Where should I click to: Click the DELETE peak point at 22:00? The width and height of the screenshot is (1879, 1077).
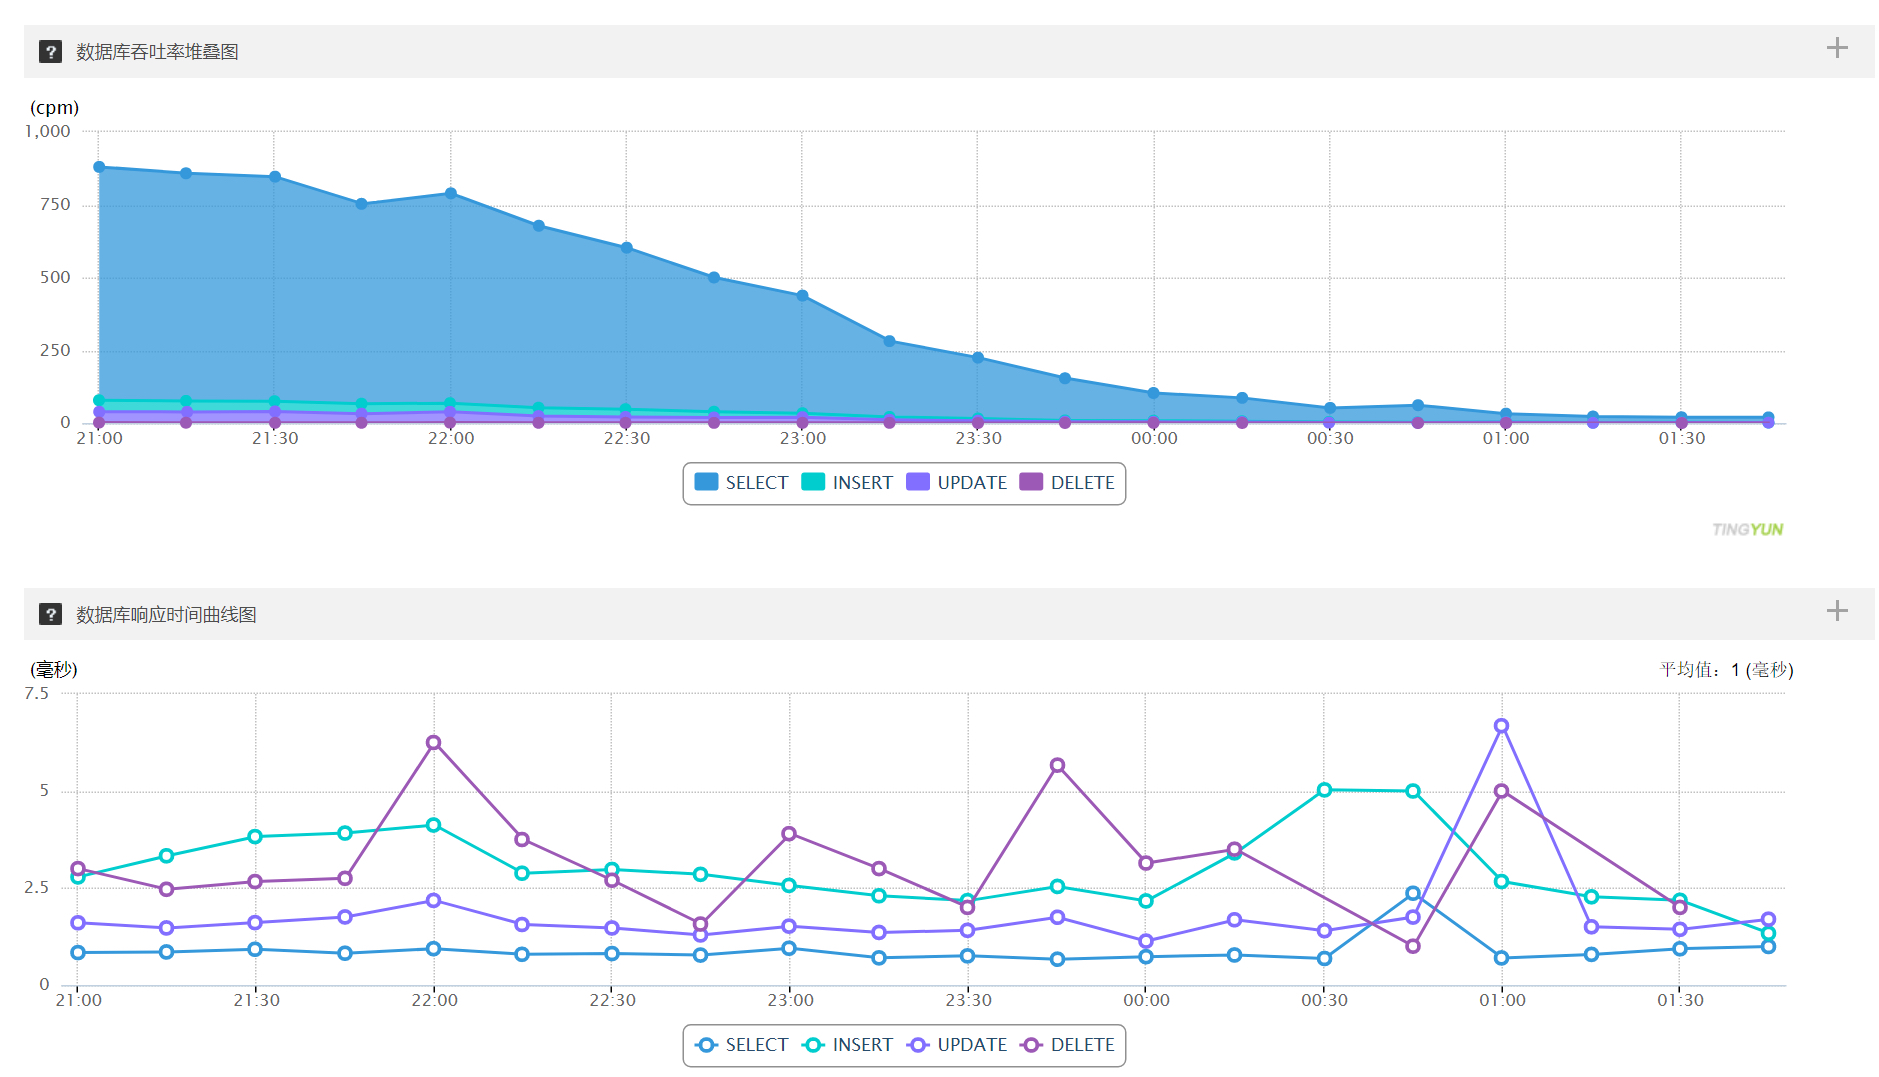[x=433, y=743]
